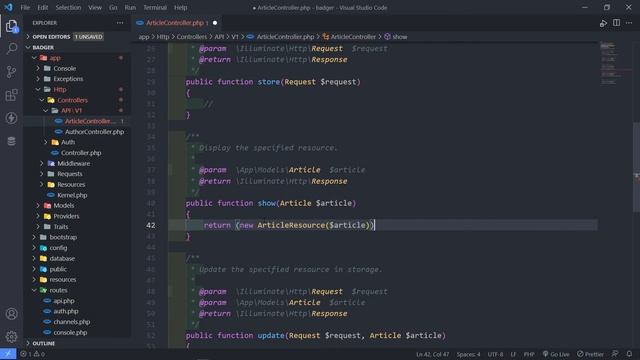Collapse the BADGER project section
The width and height of the screenshot is (640, 360).
[78, 47]
